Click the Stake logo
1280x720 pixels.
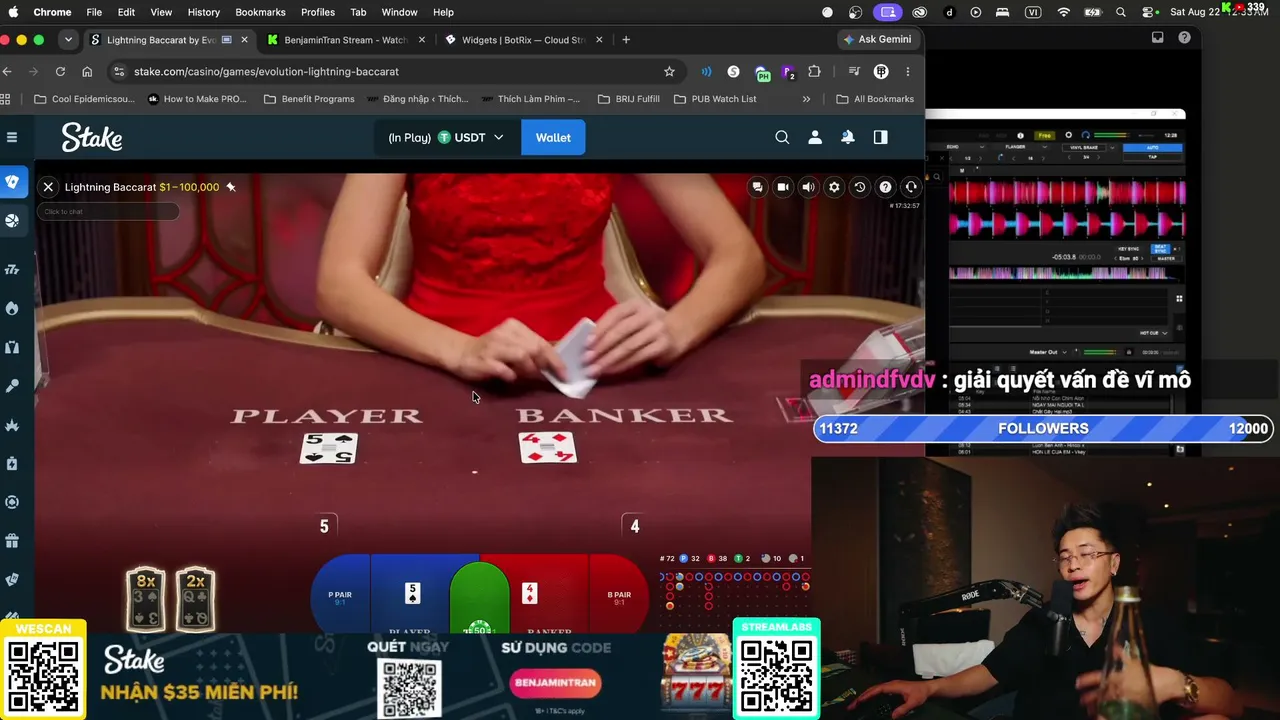click(x=92, y=137)
